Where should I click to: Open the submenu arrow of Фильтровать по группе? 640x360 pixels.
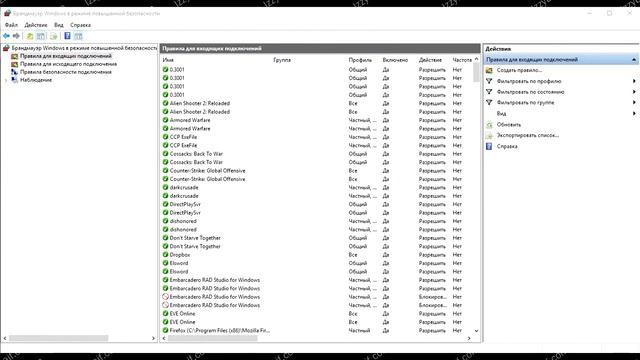(x=634, y=102)
